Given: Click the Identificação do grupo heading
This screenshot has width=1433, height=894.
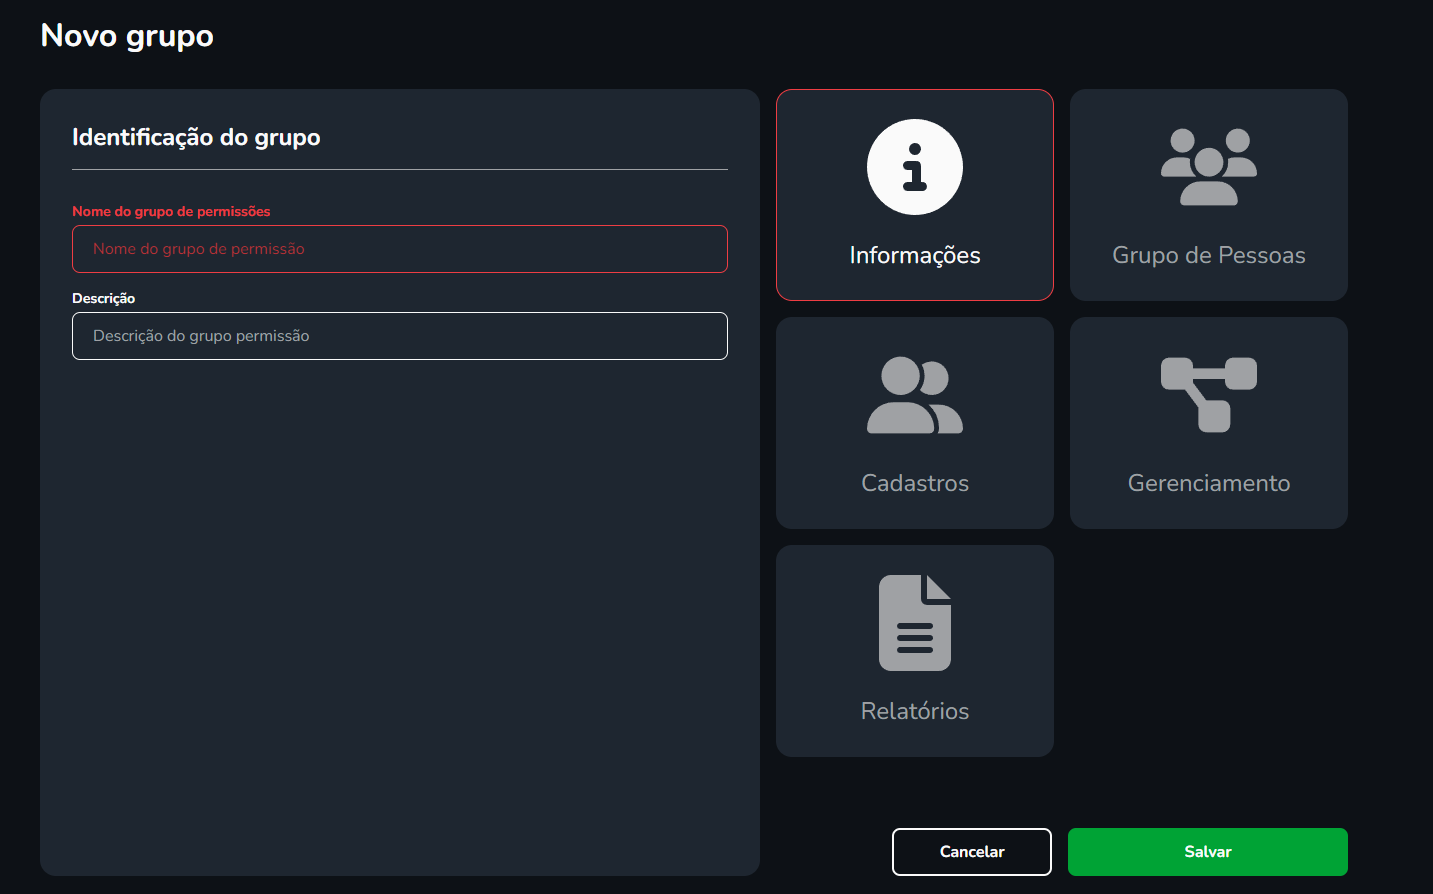Looking at the screenshot, I should coord(196,137).
